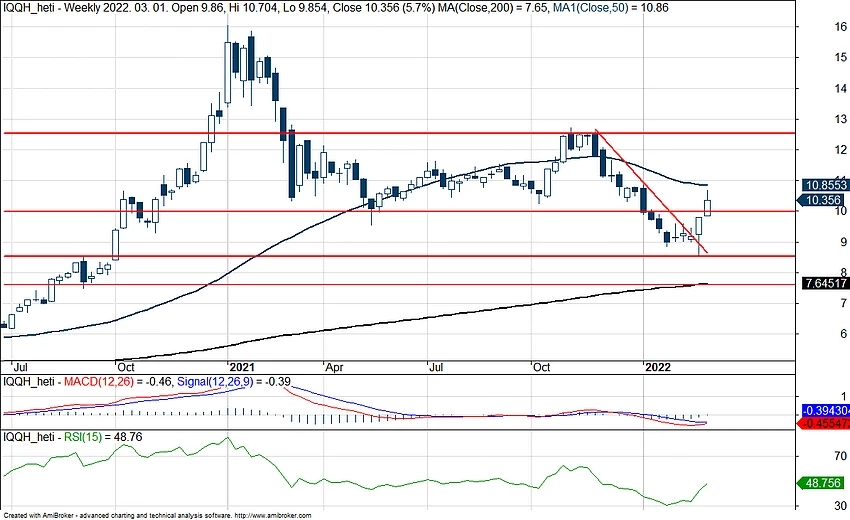Click the green 48.756 RSI value tag
This screenshot has height=520, width=850.
[x=825, y=482]
